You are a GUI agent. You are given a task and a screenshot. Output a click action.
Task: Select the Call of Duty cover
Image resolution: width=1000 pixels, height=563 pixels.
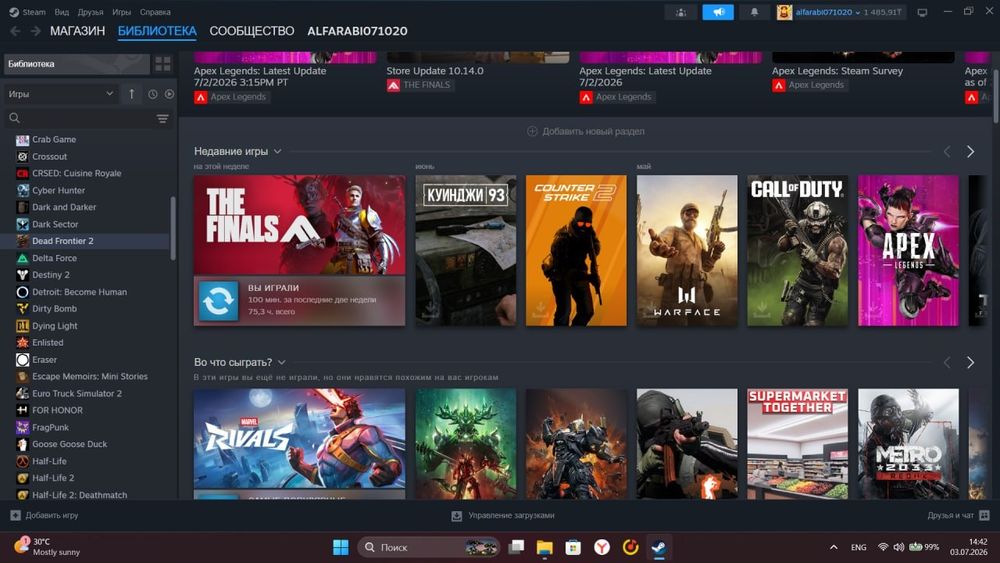[797, 251]
